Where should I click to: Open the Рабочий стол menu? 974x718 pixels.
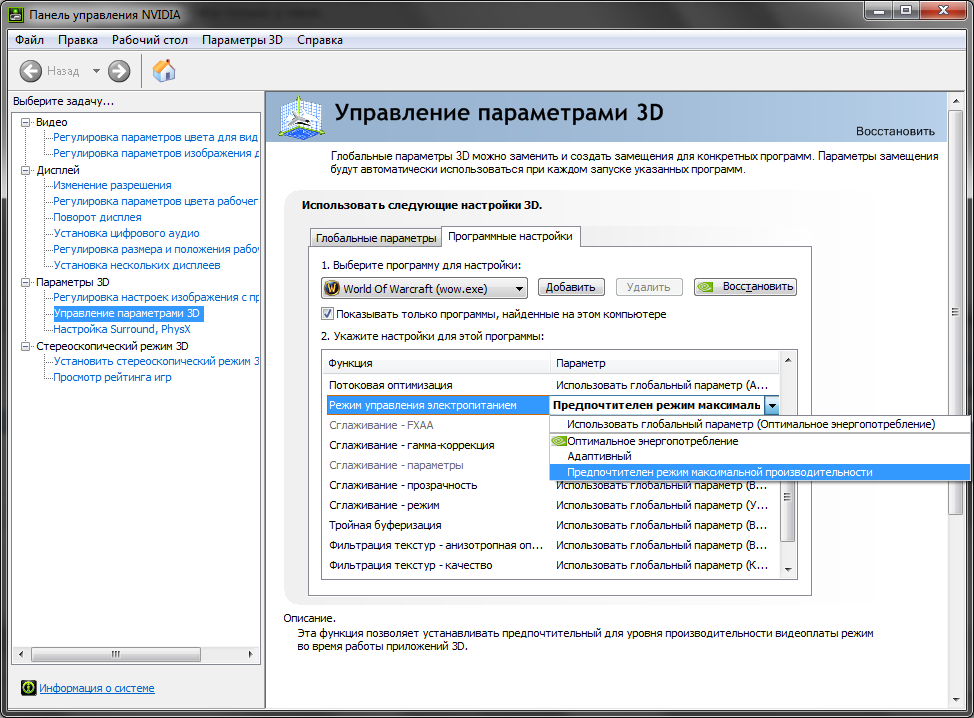[150, 40]
